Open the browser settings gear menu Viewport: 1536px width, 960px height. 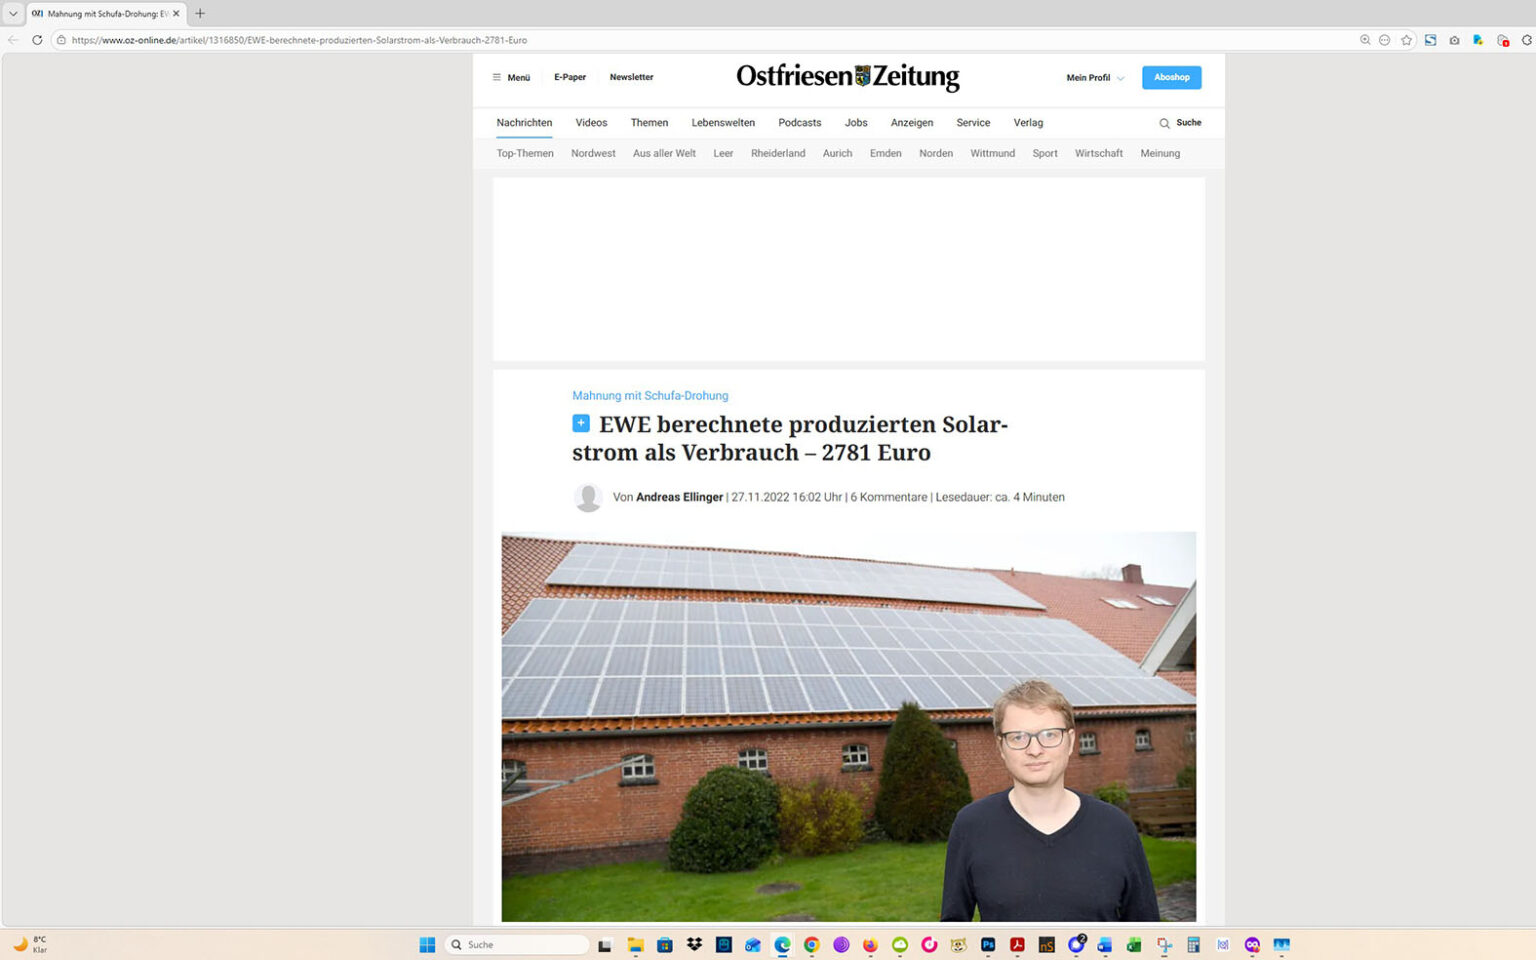point(1528,40)
